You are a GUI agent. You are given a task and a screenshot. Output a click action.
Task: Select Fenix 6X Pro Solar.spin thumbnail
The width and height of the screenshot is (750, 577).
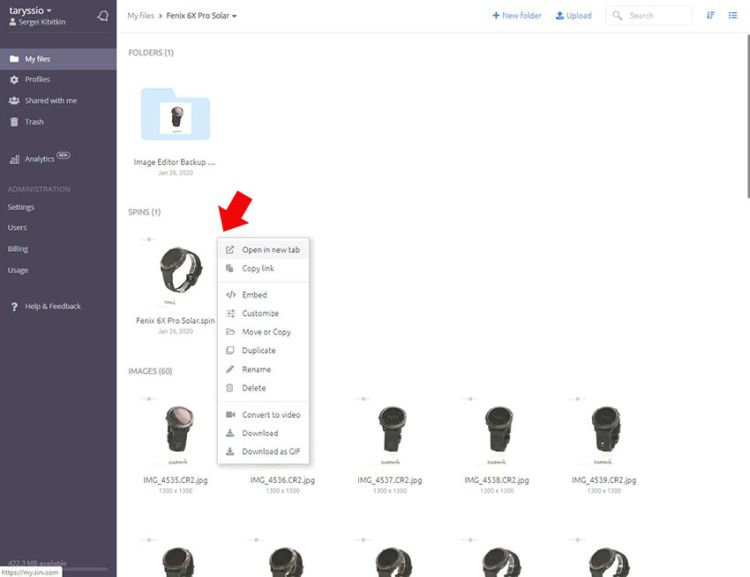point(181,272)
